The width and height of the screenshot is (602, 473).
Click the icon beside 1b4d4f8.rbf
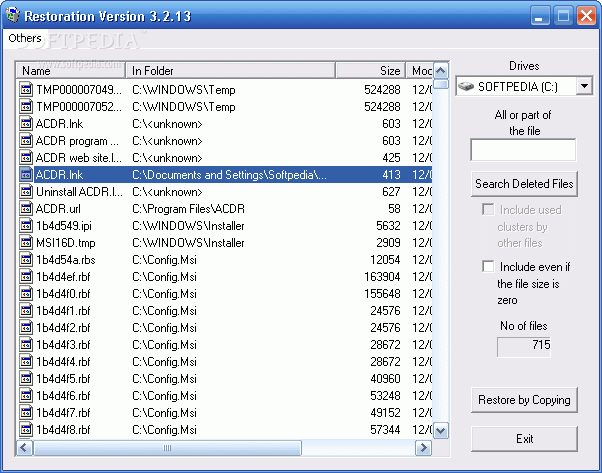click(x=26, y=430)
